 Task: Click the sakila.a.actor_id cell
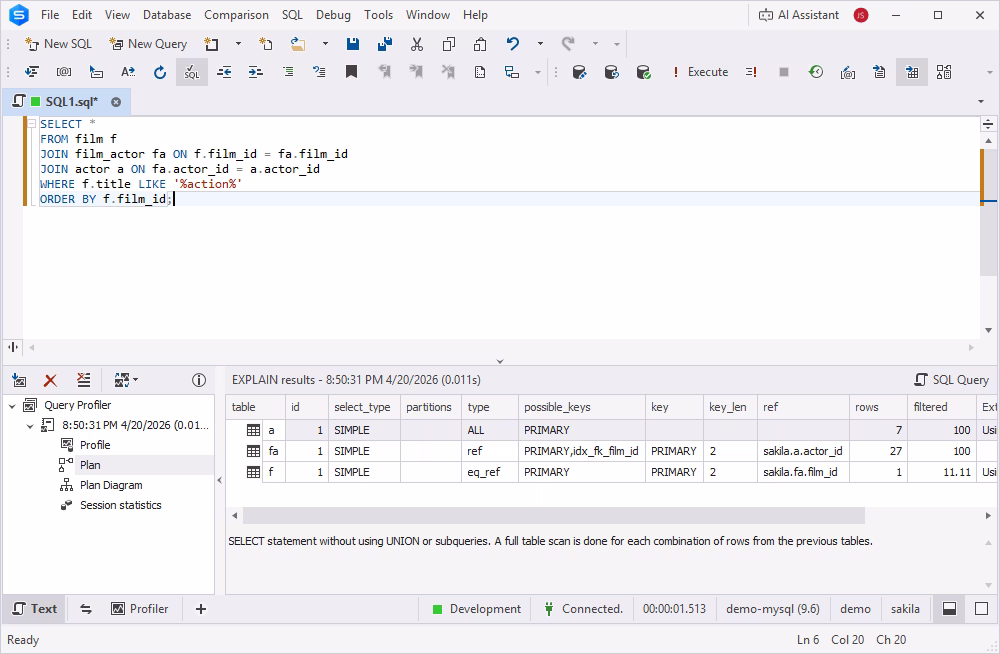pos(802,451)
